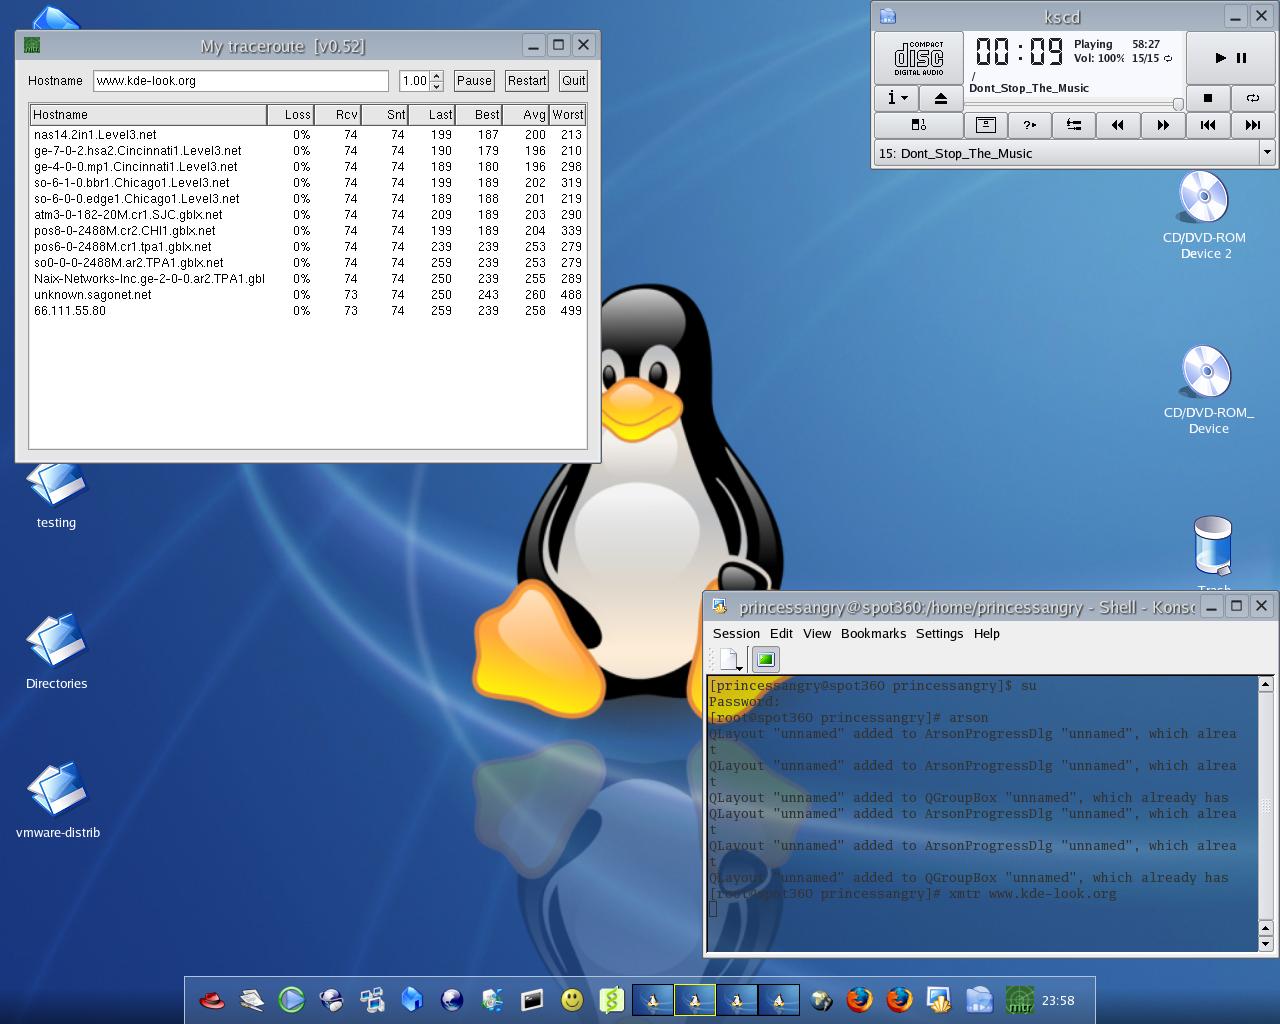This screenshot has width=1280, height=1024.
Task: Increase the interval spinner in My traceroute
Action: (436, 76)
